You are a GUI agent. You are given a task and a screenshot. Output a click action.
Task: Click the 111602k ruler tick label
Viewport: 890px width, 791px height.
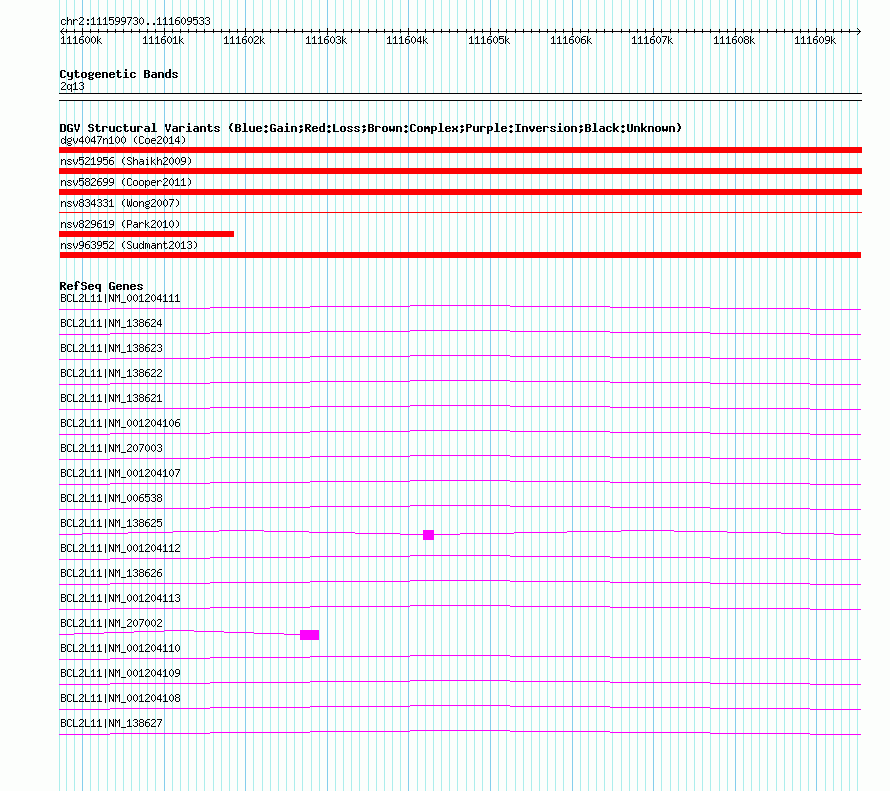244,40
